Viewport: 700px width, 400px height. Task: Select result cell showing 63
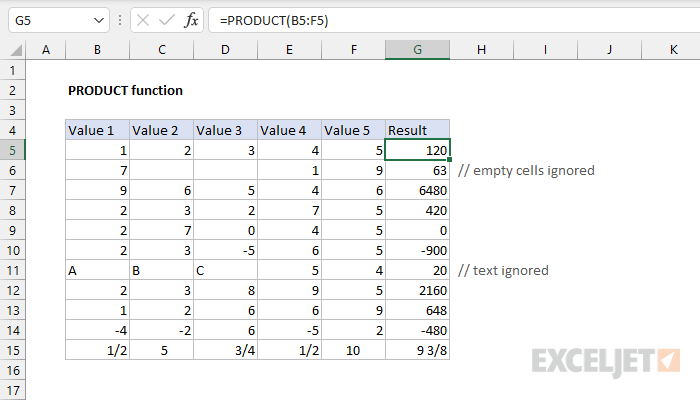click(417, 171)
